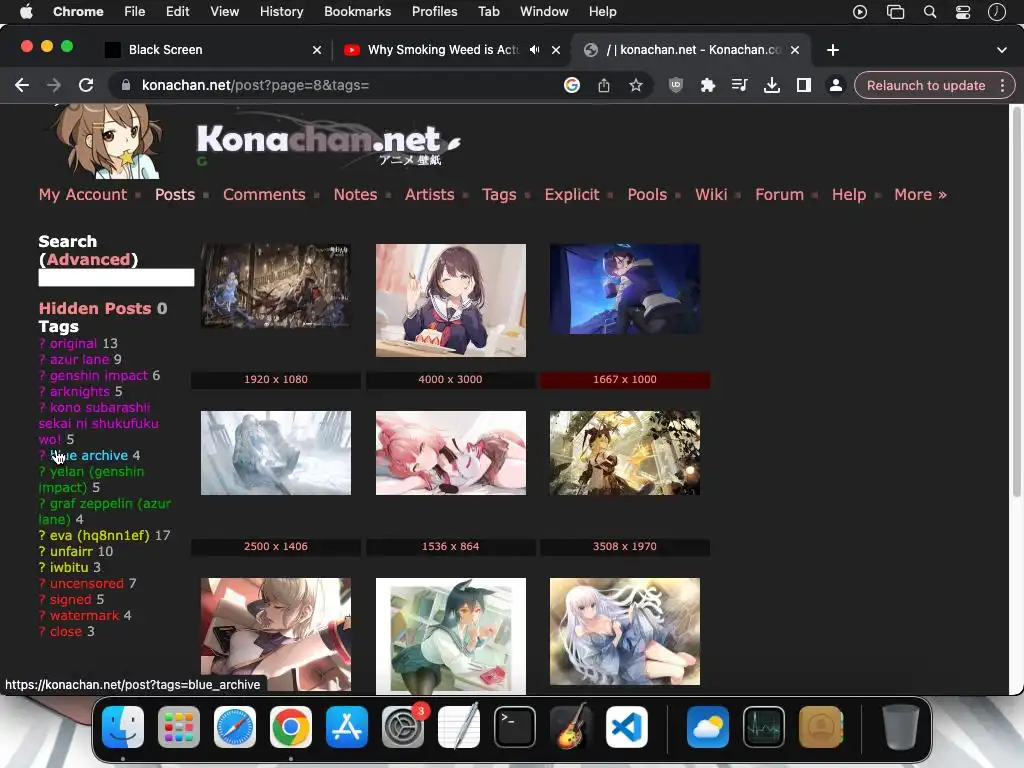
Task: Open a new tab with plus button
Action: tap(832, 50)
